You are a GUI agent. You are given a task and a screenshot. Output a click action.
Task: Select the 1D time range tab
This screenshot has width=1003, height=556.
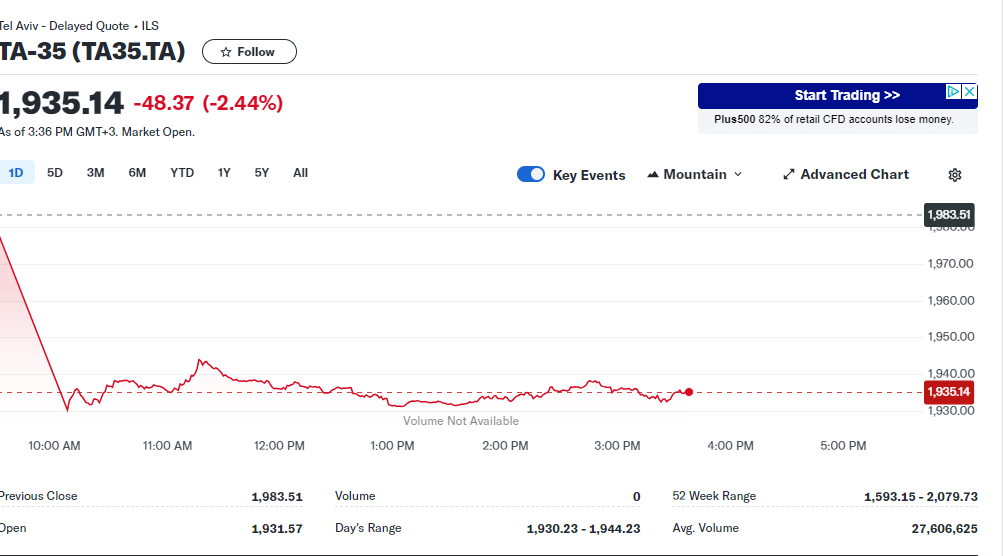[x=16, y=173]
